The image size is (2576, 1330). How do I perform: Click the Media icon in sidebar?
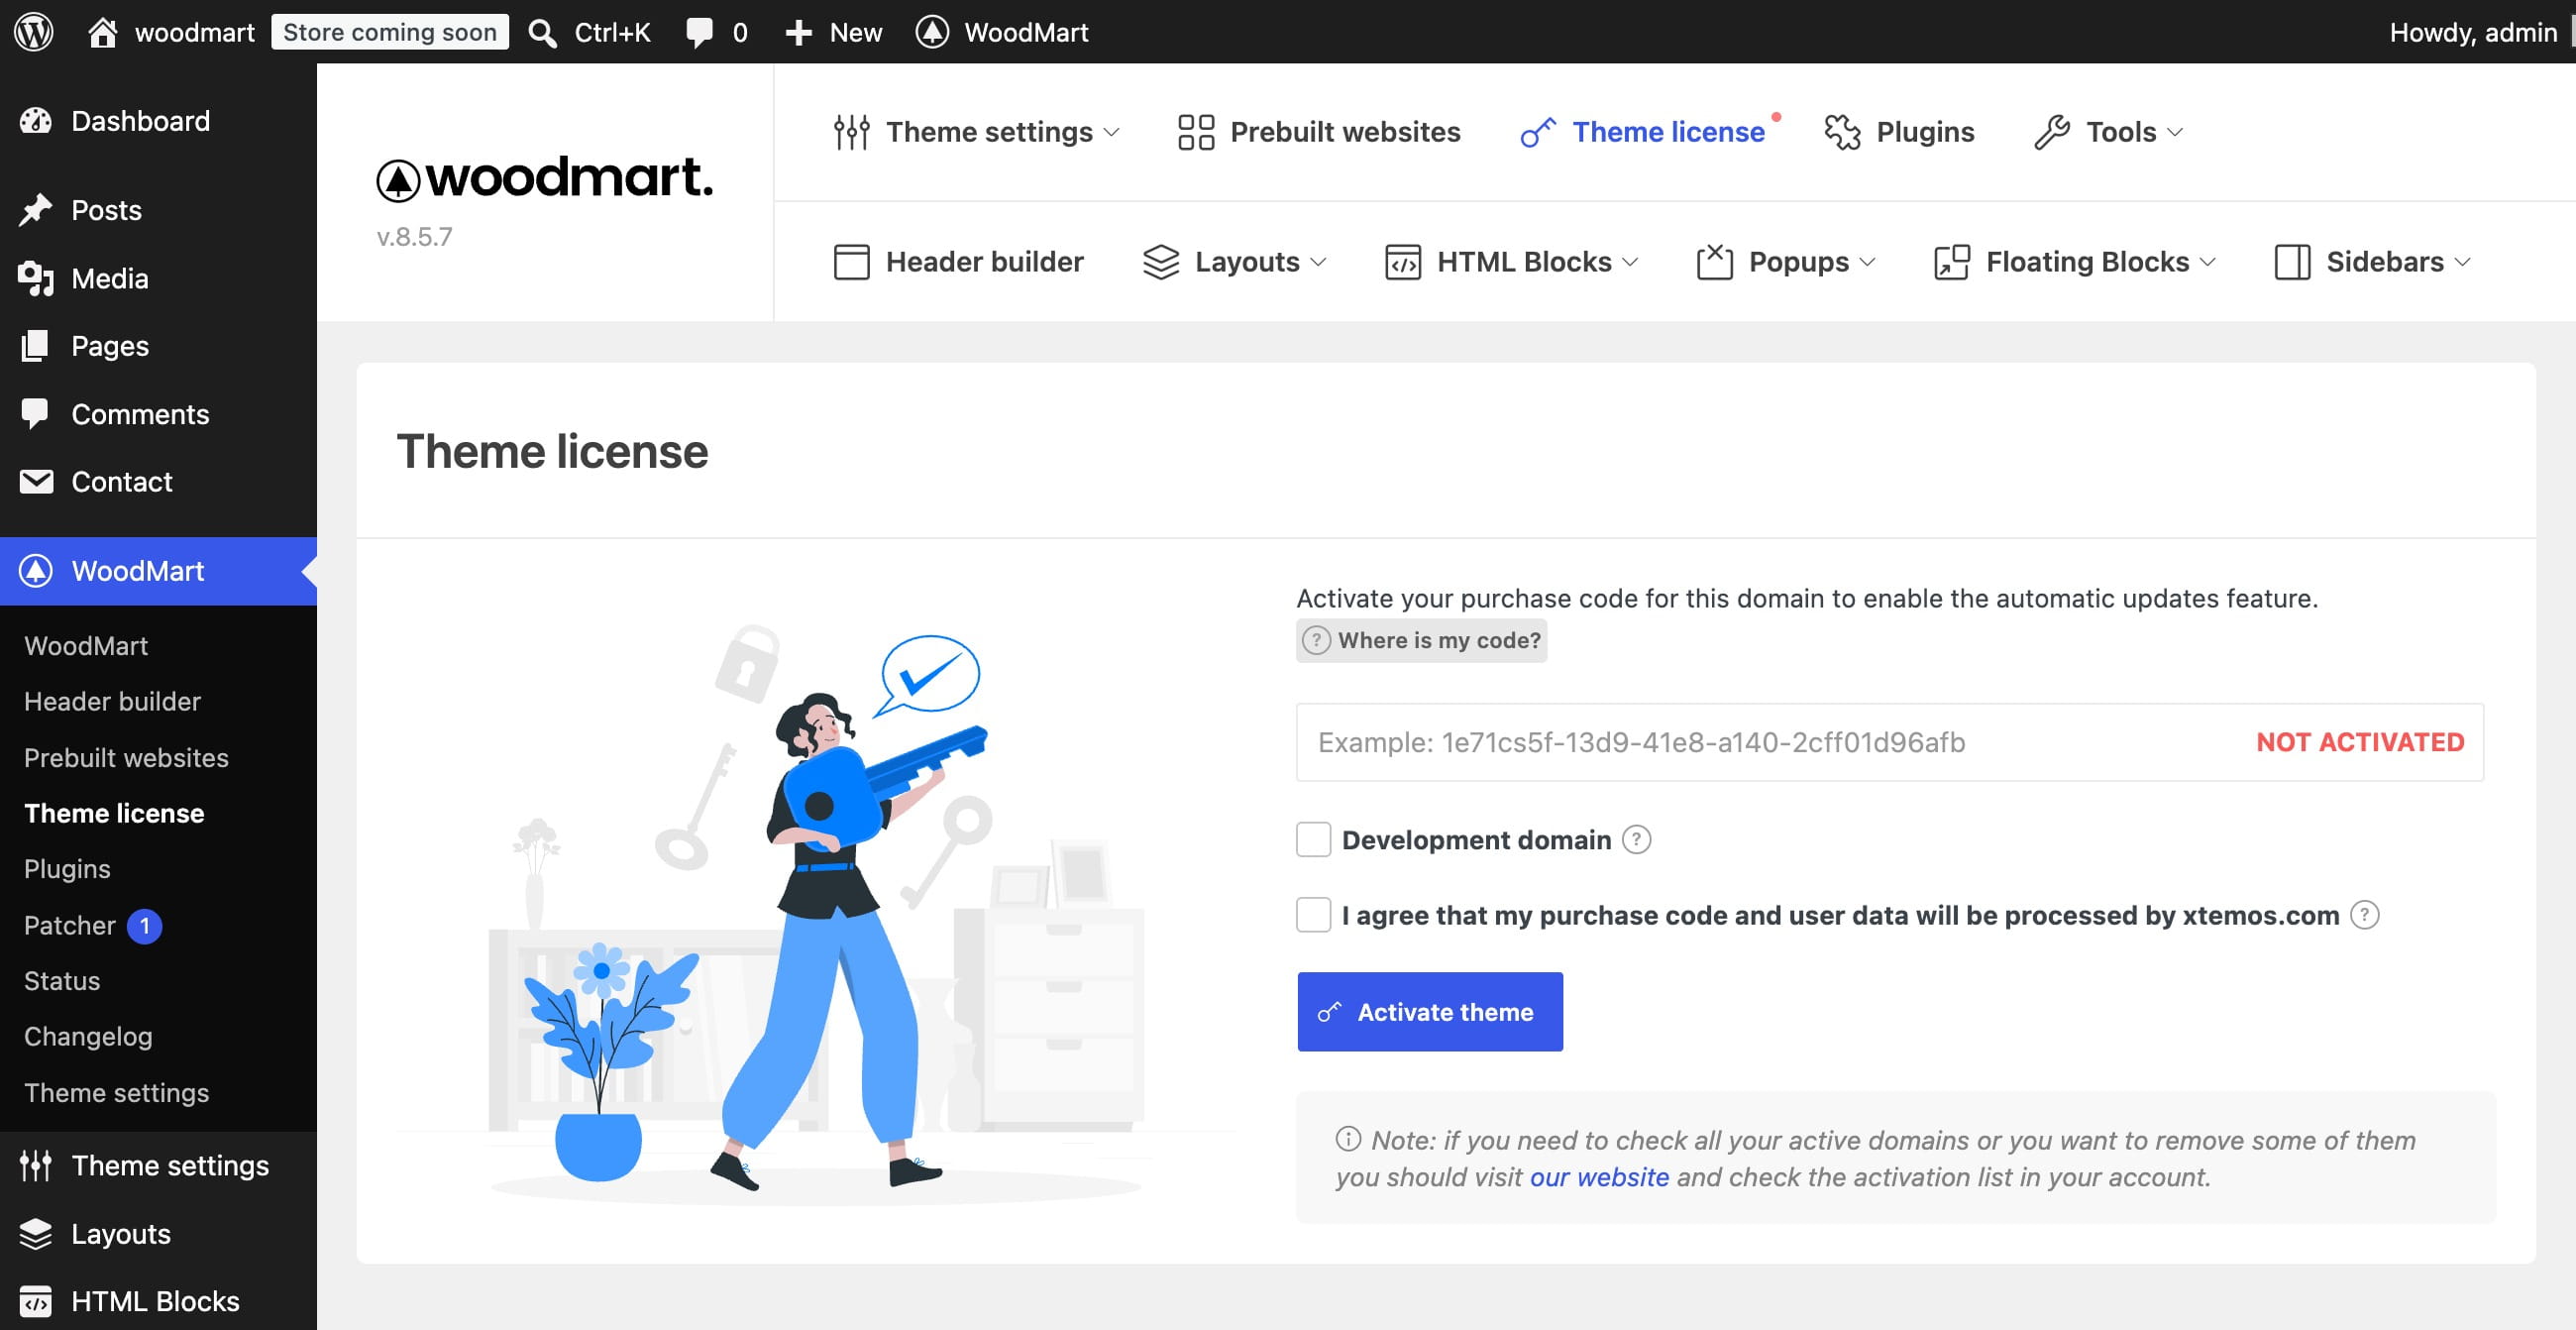(36, 278)
